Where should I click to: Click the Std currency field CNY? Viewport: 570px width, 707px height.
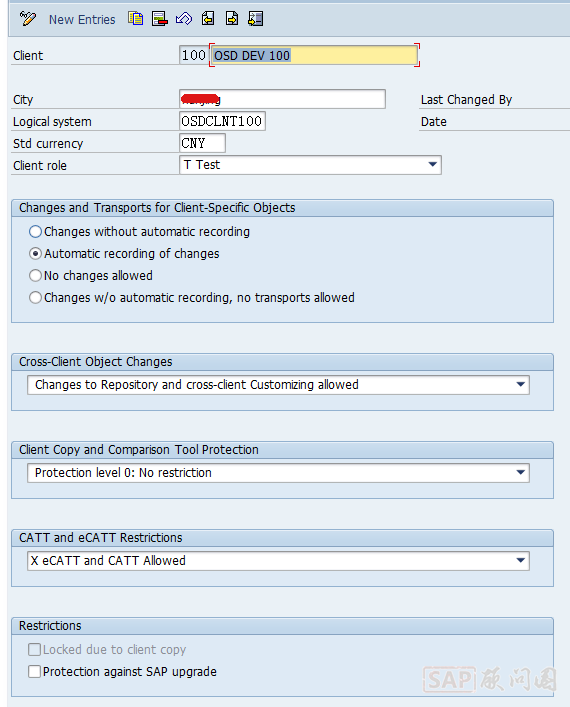[202, 143]
